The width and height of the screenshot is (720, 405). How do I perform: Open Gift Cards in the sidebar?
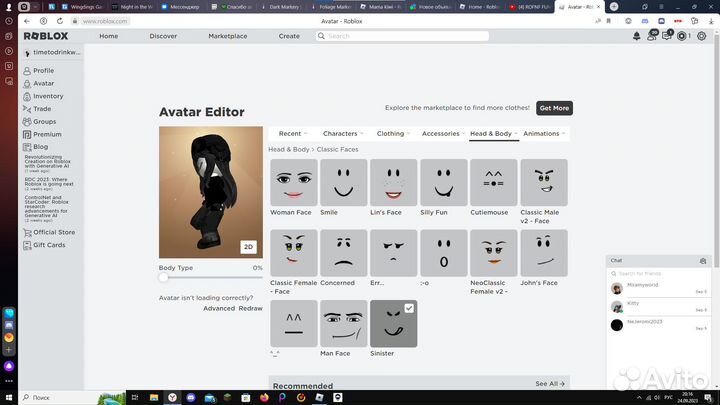coord(48,245)
